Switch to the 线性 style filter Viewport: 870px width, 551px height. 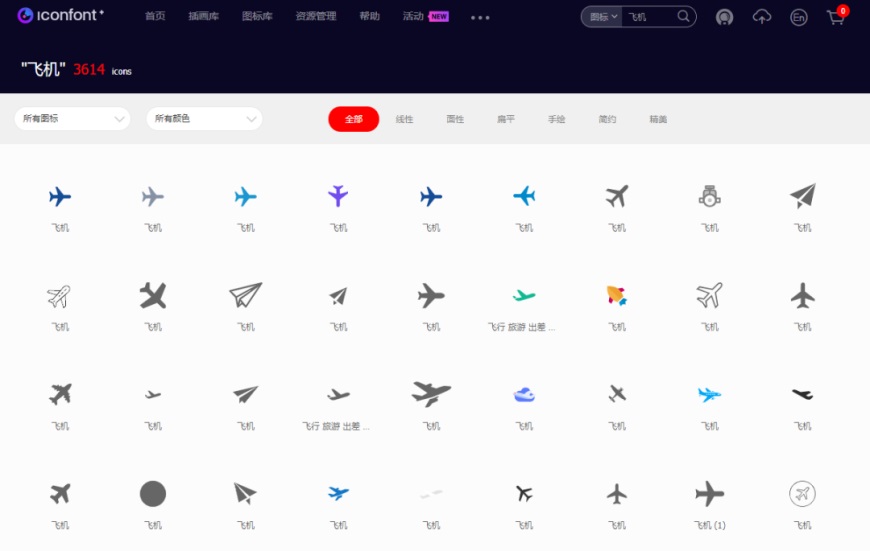point(404,119)
